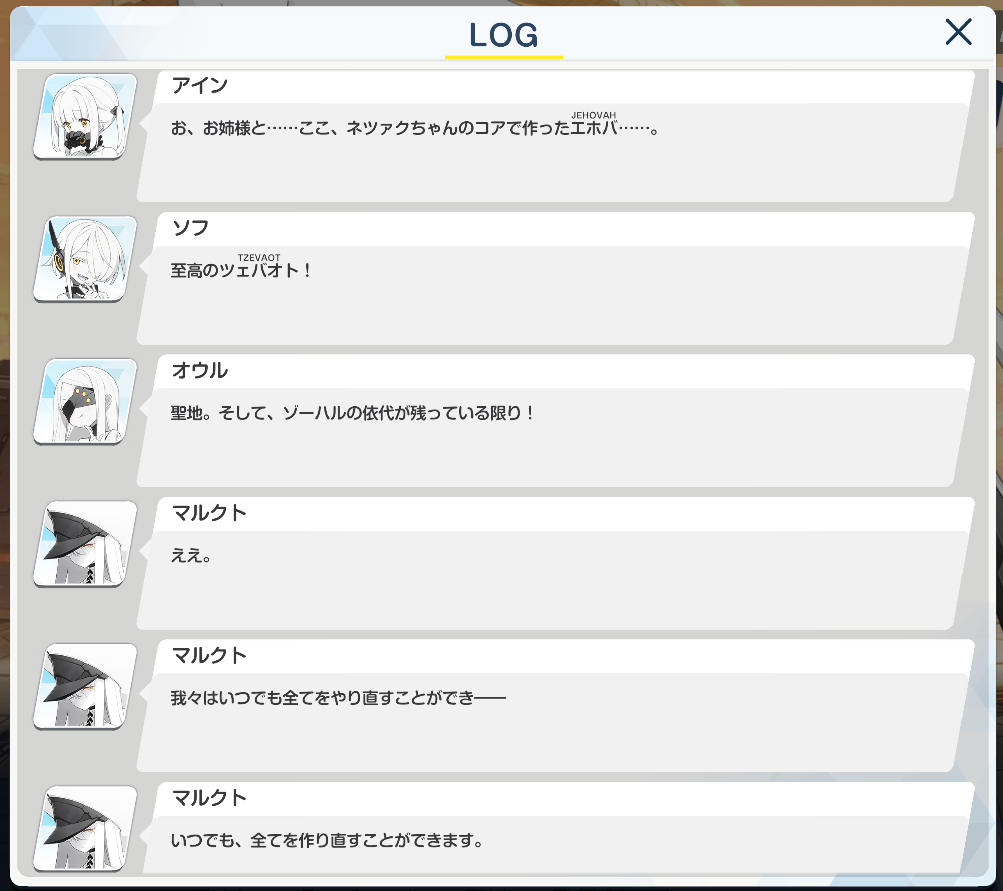
Task: Select the line いつでも、全てを作り直すことができます。
Action: point(327,840)
